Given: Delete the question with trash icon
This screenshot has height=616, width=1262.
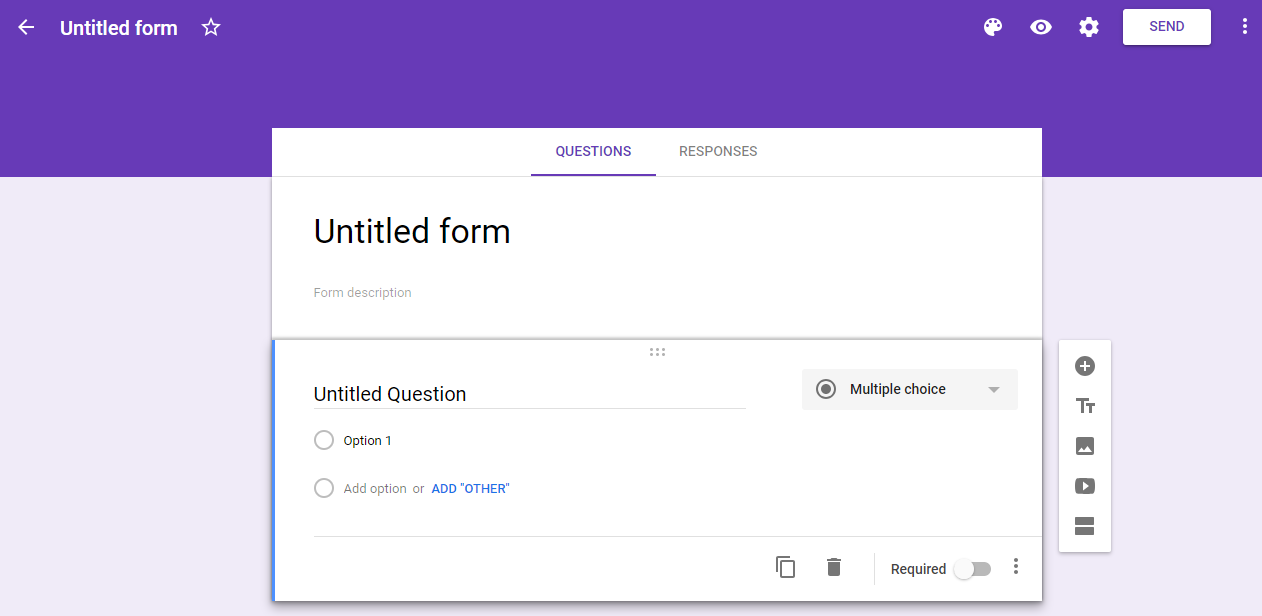Looking at the screenshot, I should [834, 567].
